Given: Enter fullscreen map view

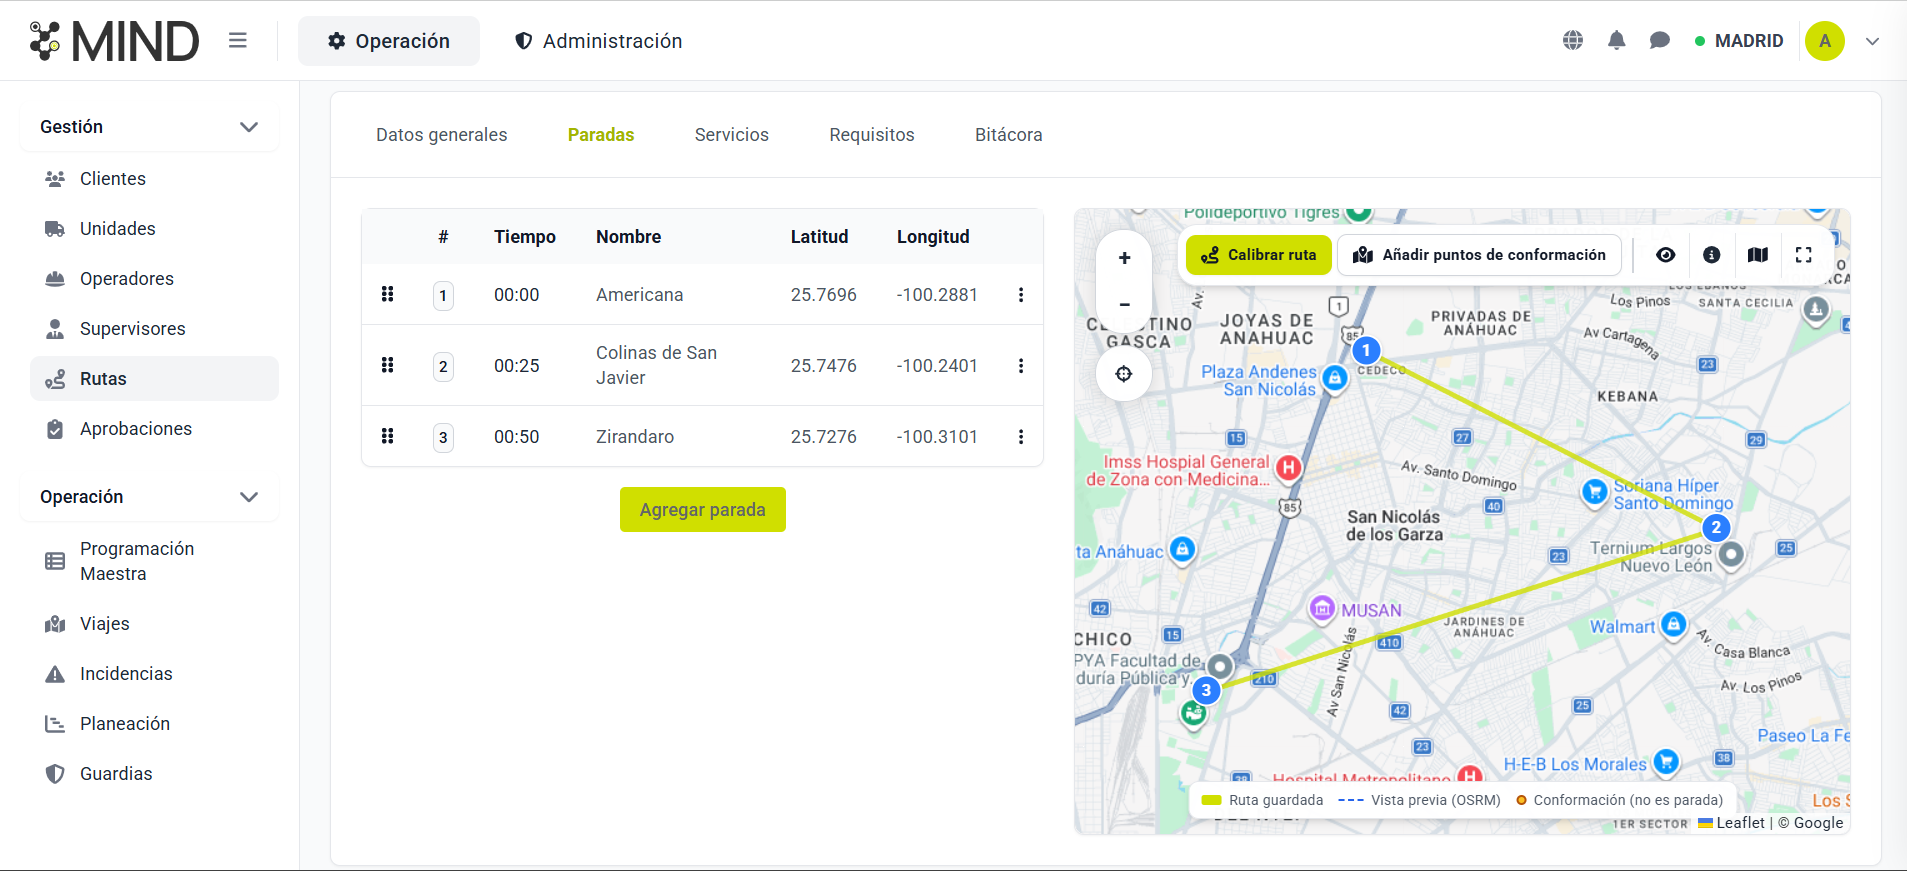Looking at the screenshot, I should coord(1803,255).
